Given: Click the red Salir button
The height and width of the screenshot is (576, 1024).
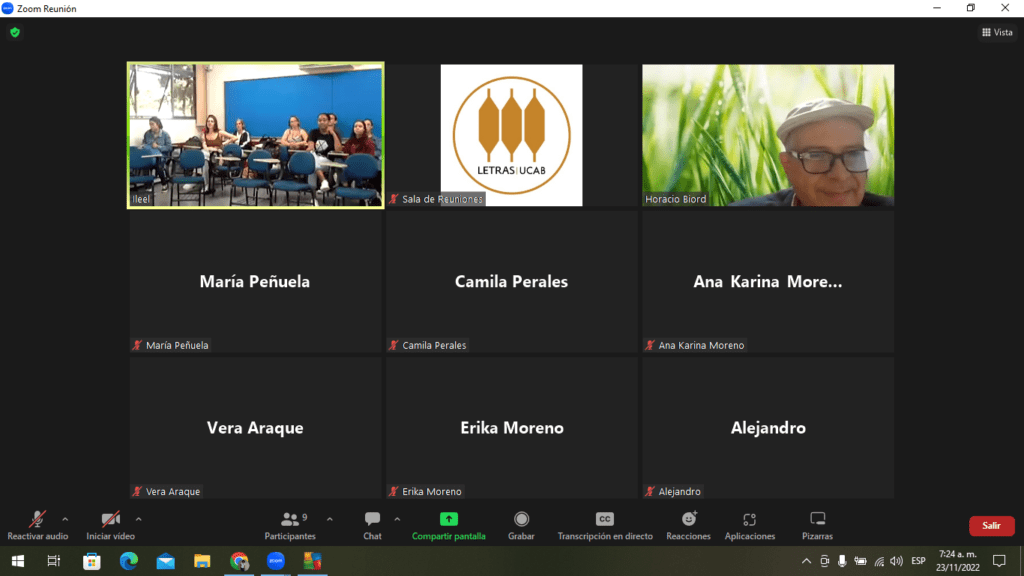Looking at the screenshot, I should click(991, 526).
